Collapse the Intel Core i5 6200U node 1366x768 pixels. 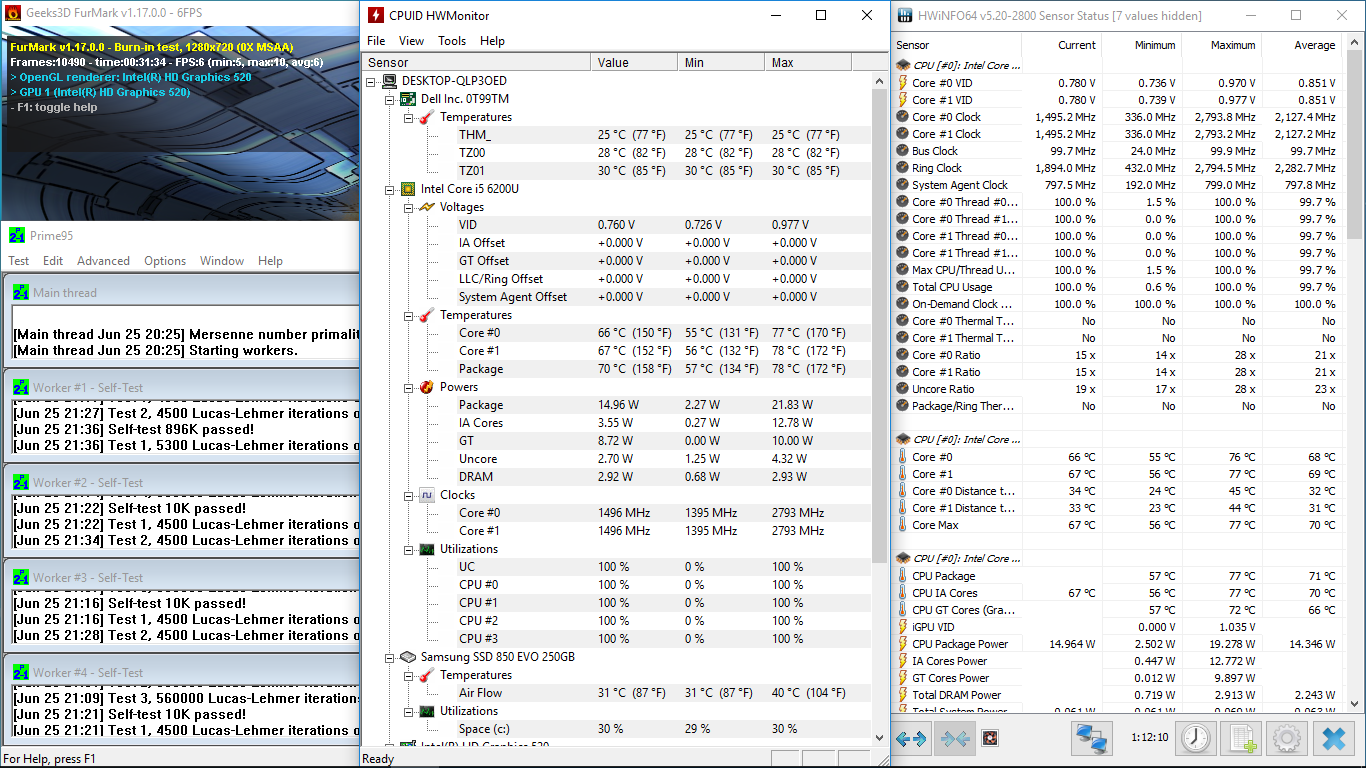pos(390,189)
